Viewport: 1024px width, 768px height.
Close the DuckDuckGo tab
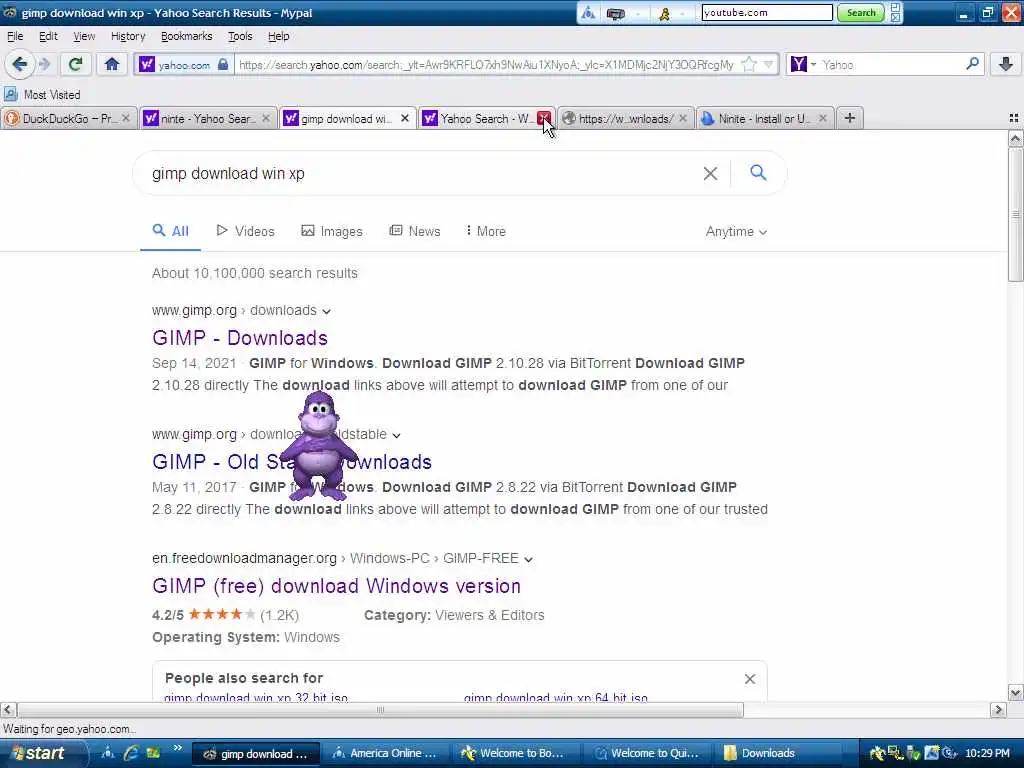126,118
